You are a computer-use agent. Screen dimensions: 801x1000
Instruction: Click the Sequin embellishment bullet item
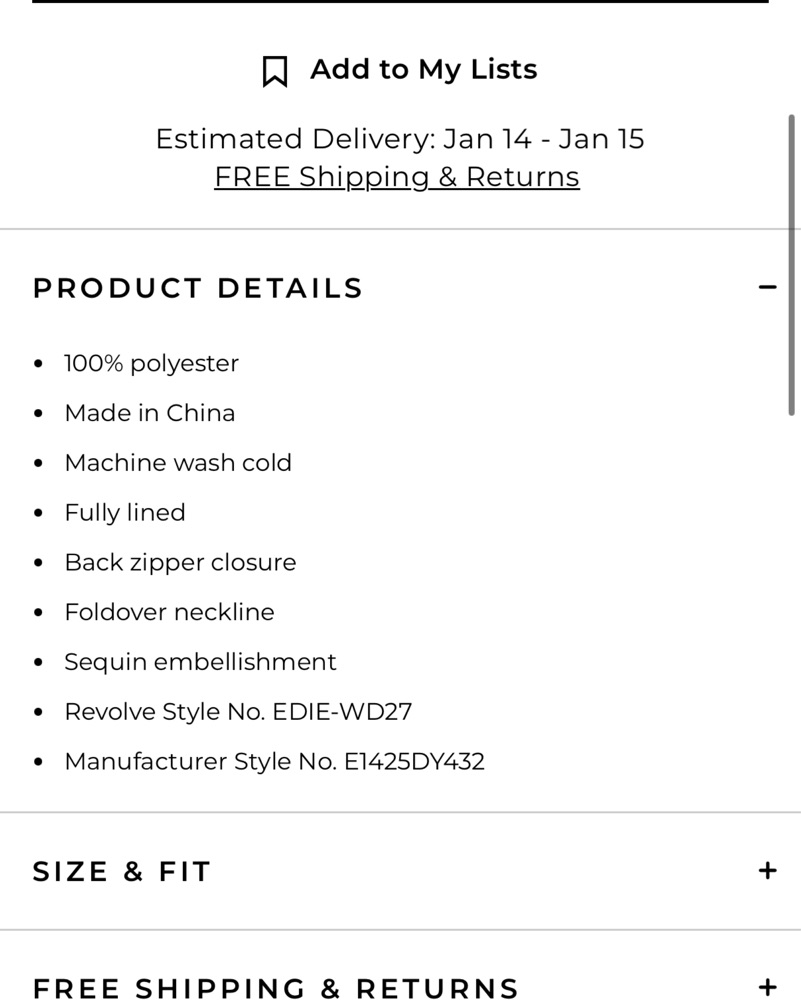pyautogui.click(x=200, y=662)
